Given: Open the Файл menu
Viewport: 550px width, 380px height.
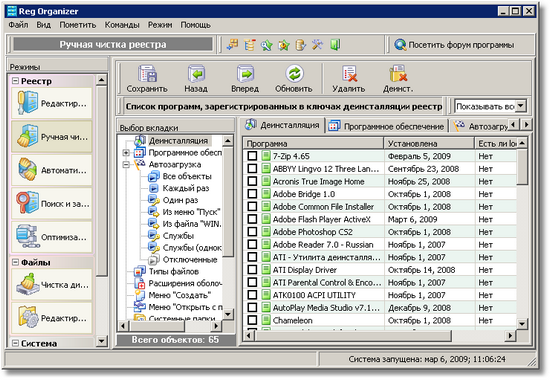Looking at the screenshot, I should pyautogui.click(x=19, y=25).
